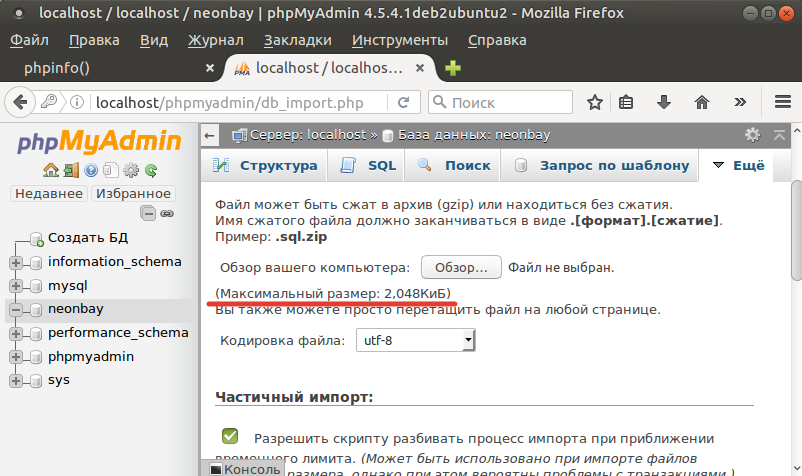802x476 pixels.
Task: Open the Журнал menu in Firefox
Action: pos(215,41)
